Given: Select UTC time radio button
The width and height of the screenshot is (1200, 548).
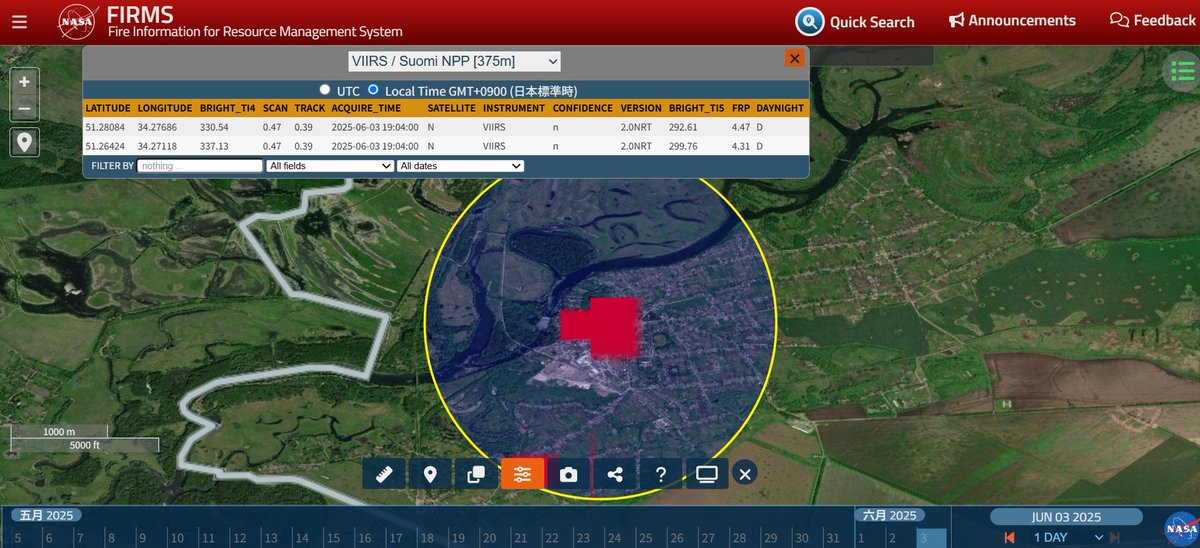Looking at the screenshot, I should (325, 90).
